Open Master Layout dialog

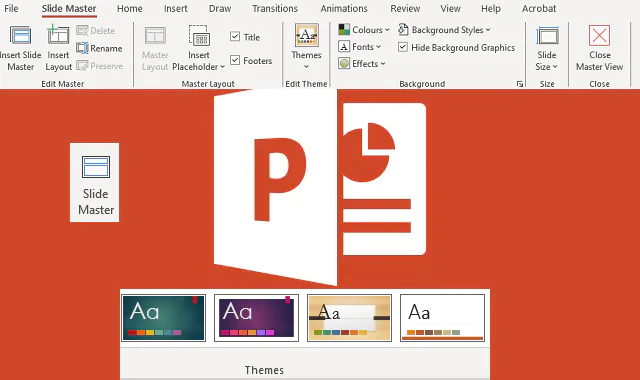tap(155, 48)
